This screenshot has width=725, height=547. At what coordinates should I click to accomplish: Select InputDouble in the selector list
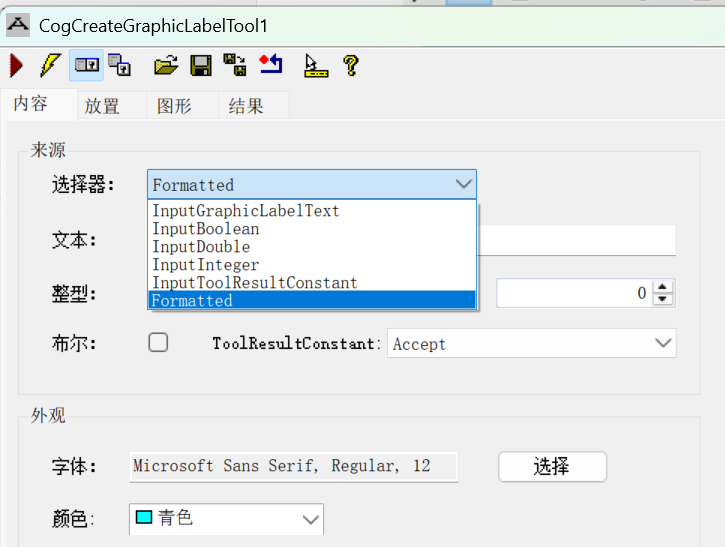click(312, 247)
